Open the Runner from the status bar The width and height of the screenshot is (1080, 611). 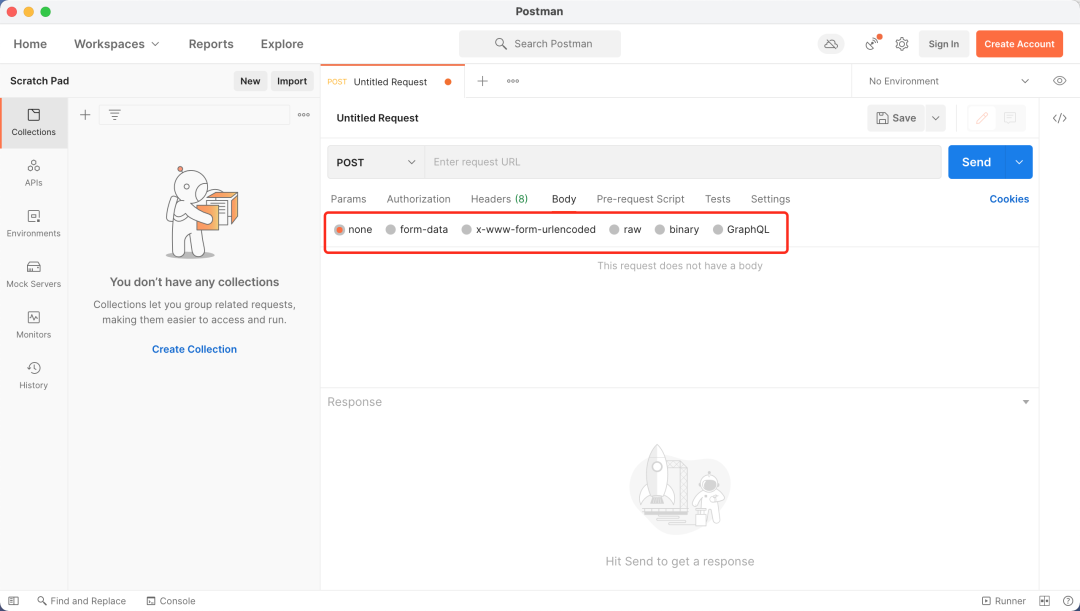[1004, 601]
